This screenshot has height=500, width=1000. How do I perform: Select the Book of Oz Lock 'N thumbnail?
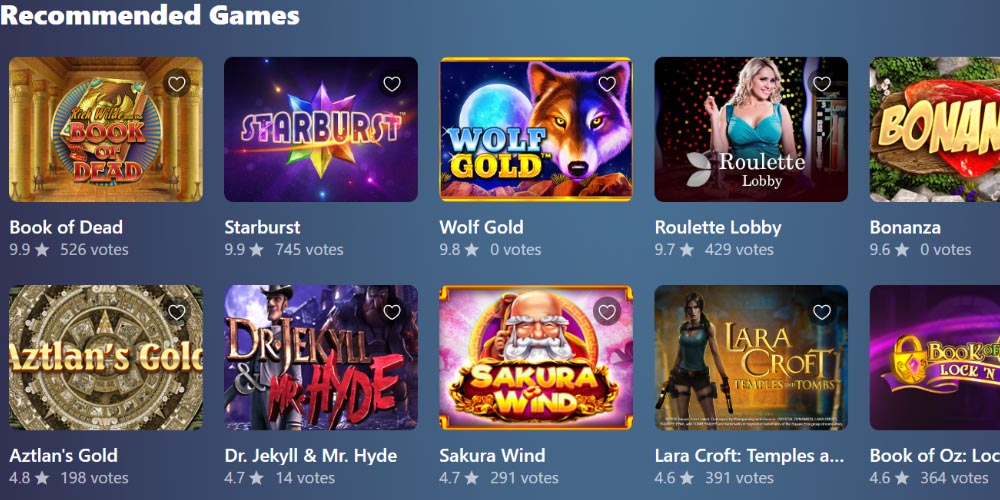pyautogui.click(x=935, y=357)
